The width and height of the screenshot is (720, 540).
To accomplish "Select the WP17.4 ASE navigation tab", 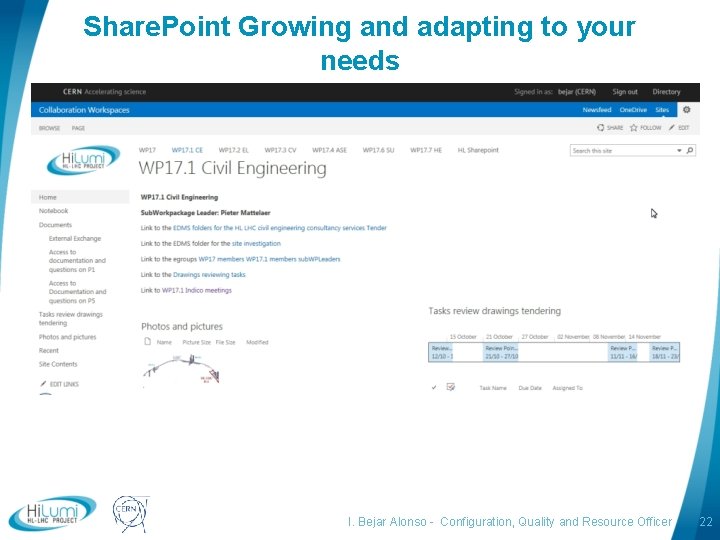I will coord(329,150).
